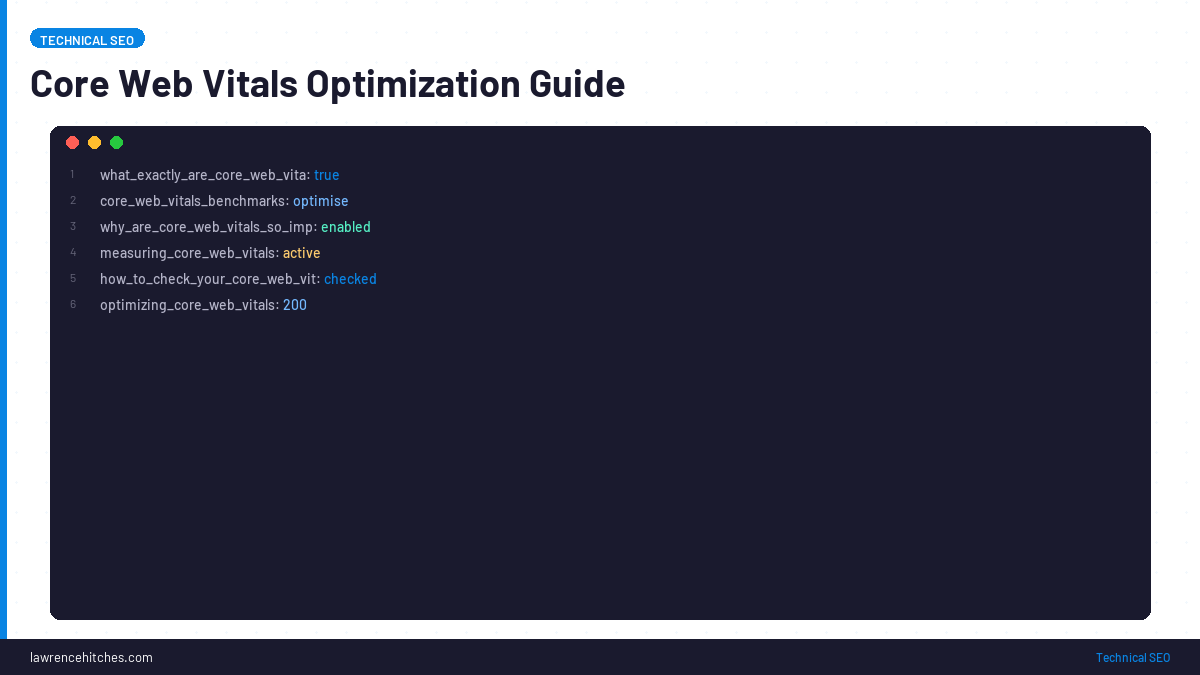Click the green traffic-light dot

point(116,142)
